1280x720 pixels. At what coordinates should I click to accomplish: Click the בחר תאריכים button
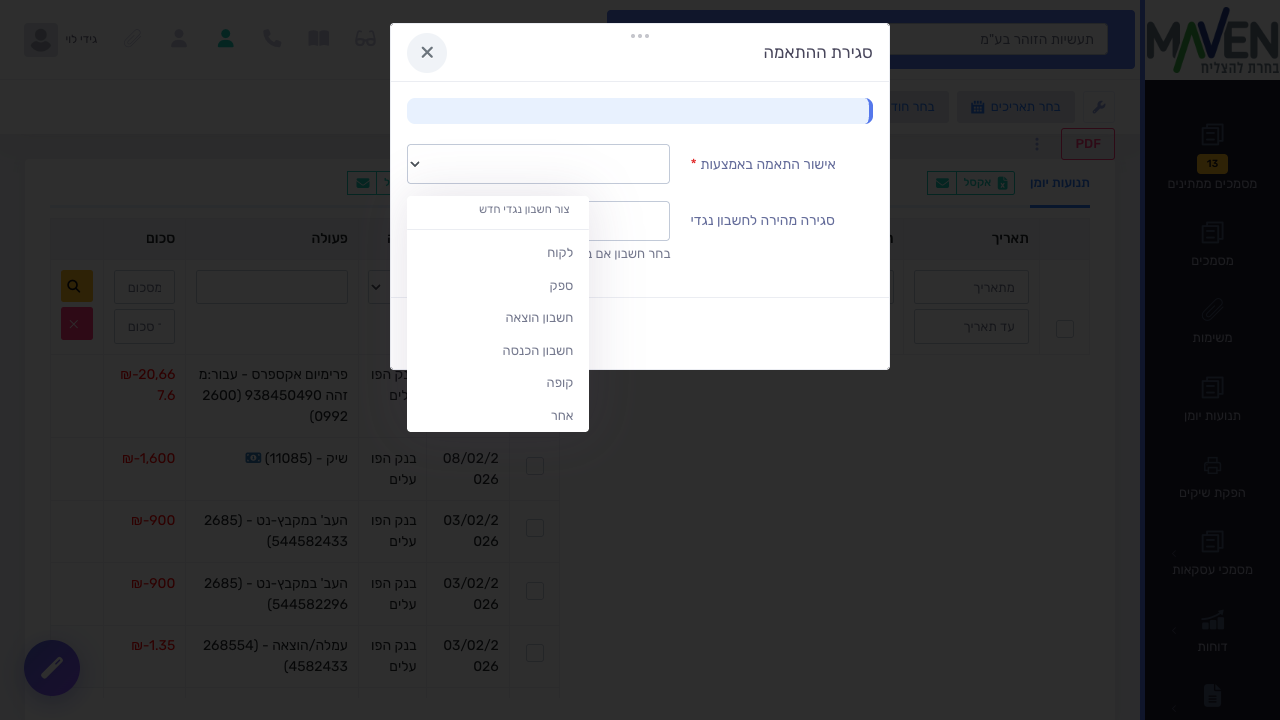[1016, 107]
